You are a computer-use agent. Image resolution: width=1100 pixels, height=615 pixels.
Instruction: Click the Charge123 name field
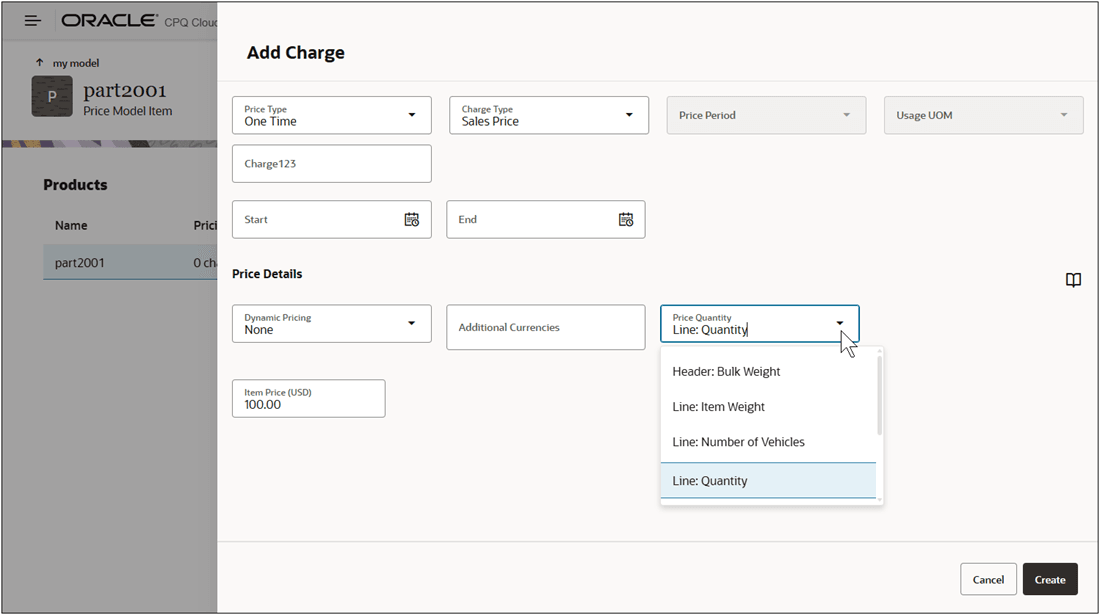point(331,164)
